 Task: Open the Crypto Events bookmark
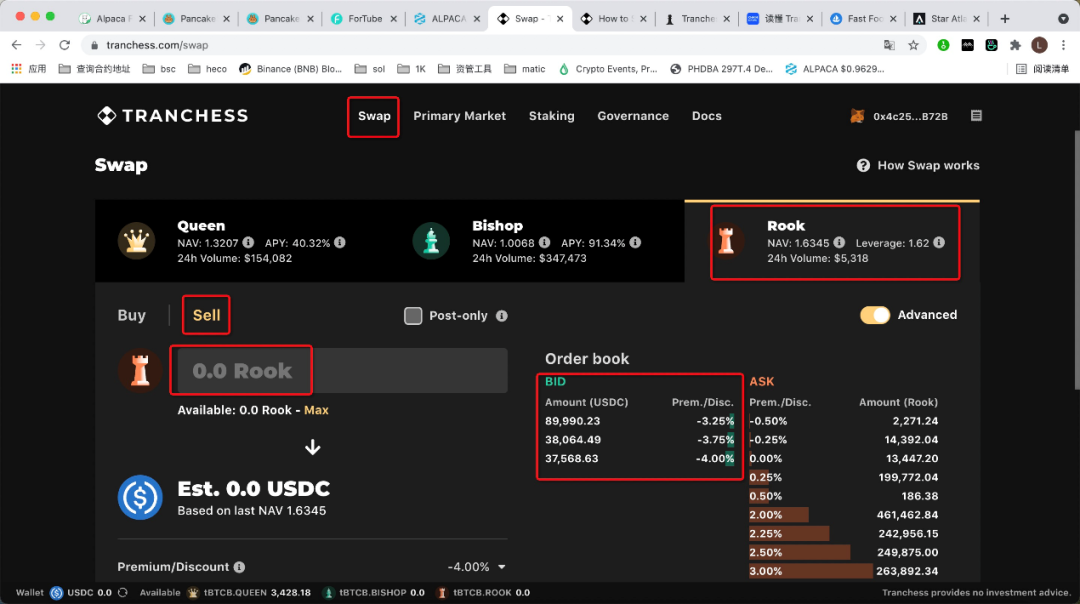point(608,69)
